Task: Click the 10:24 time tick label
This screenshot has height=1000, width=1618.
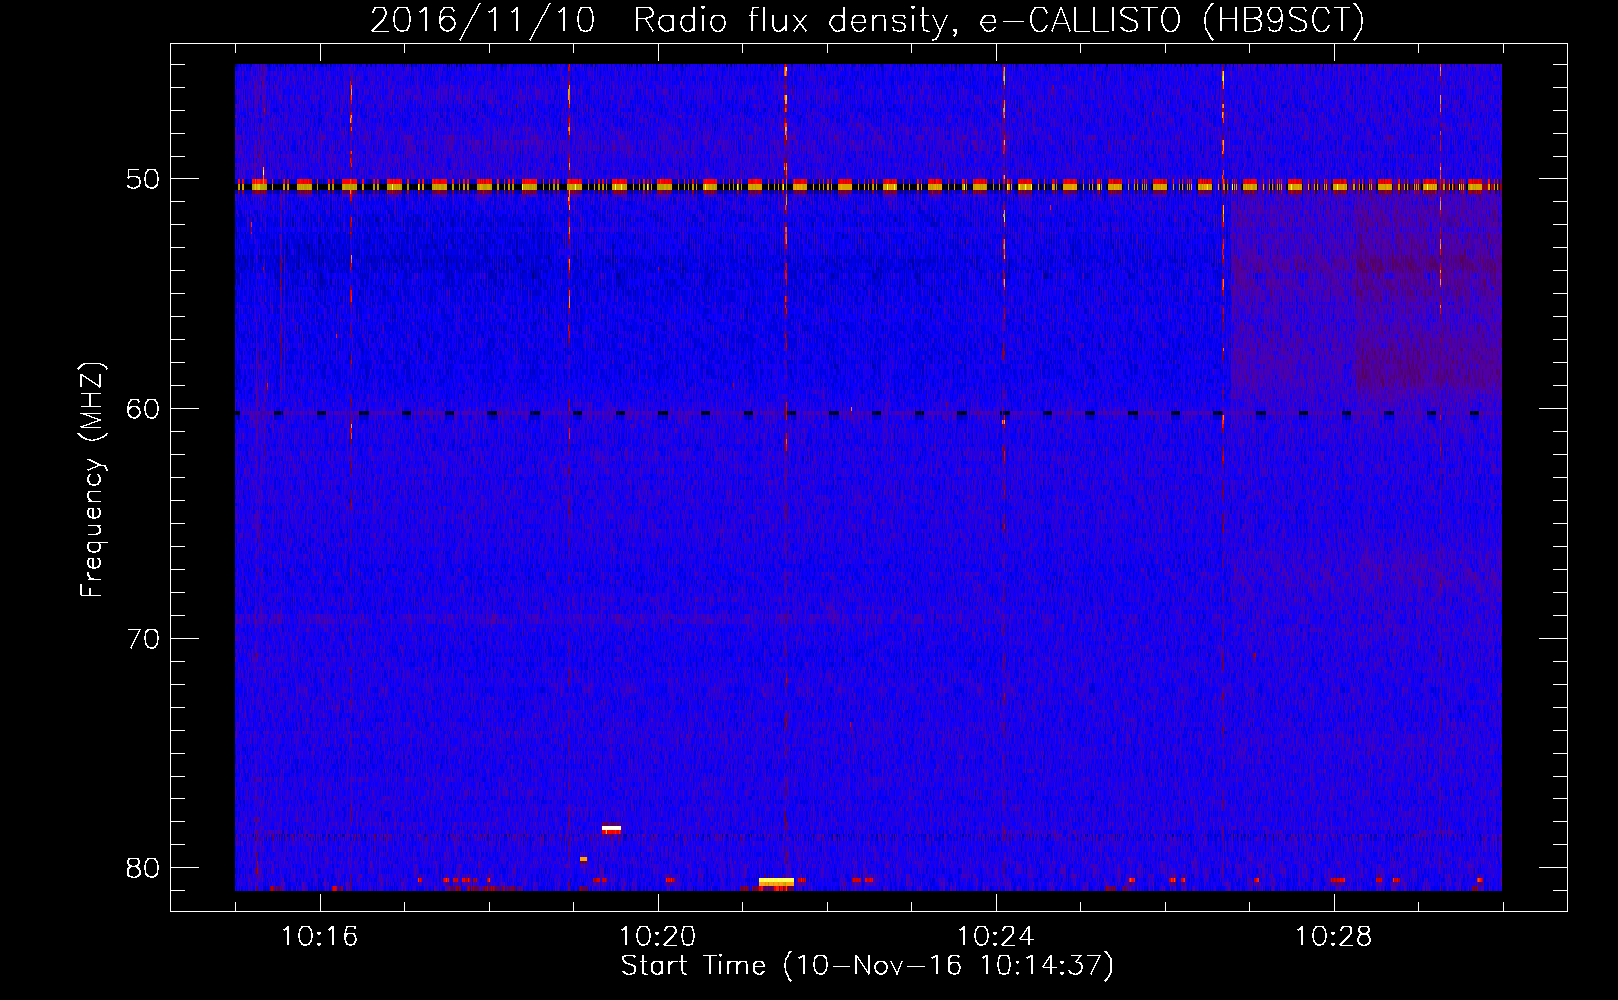Action: click(x=996, y=937)
